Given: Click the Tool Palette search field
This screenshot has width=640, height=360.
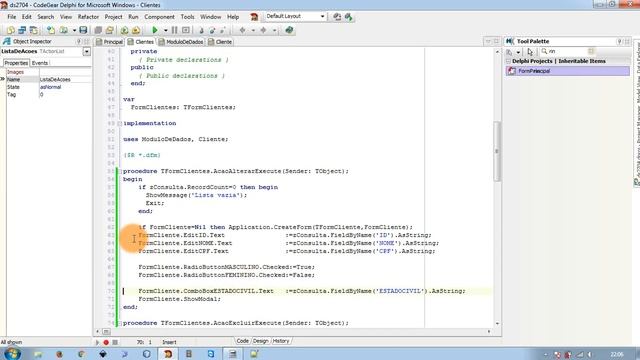Looking at the screenshot, I should [568, 51].
